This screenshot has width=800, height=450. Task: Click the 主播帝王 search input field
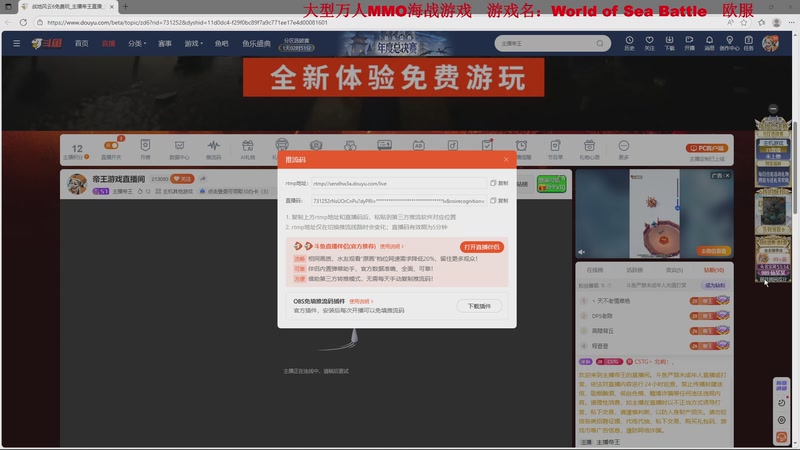click(546, 43)
